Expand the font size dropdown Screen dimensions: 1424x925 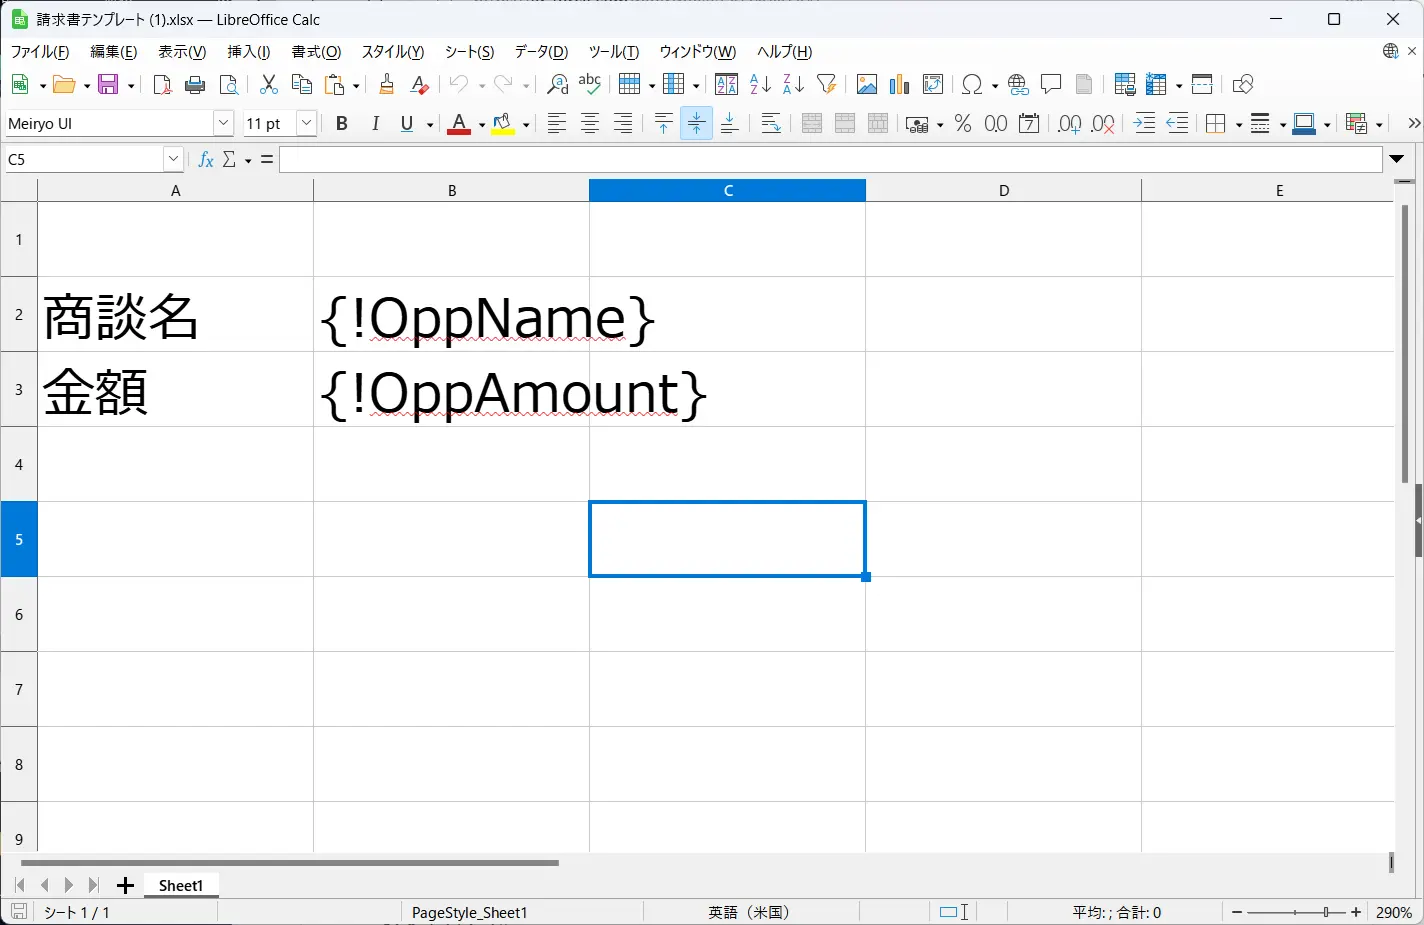(307, 124)
